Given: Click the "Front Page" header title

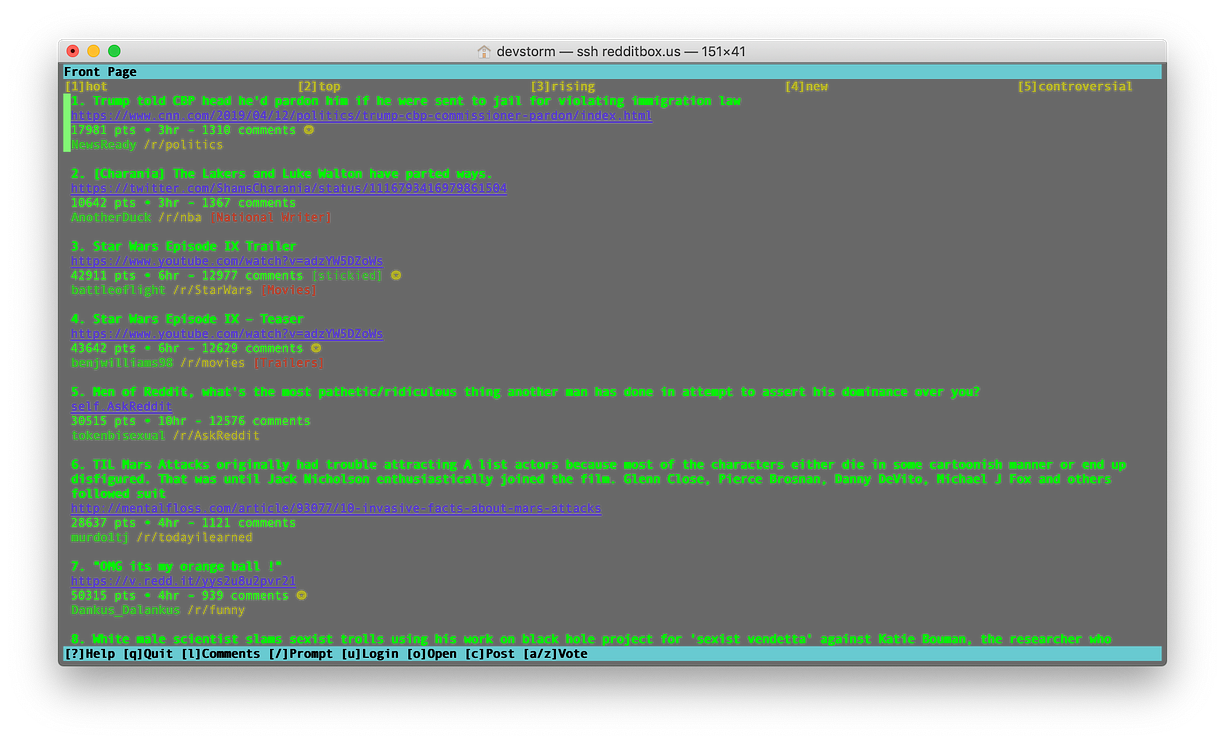Looking at the screenshot, I should pyautogui.click(x=100, y=72).
